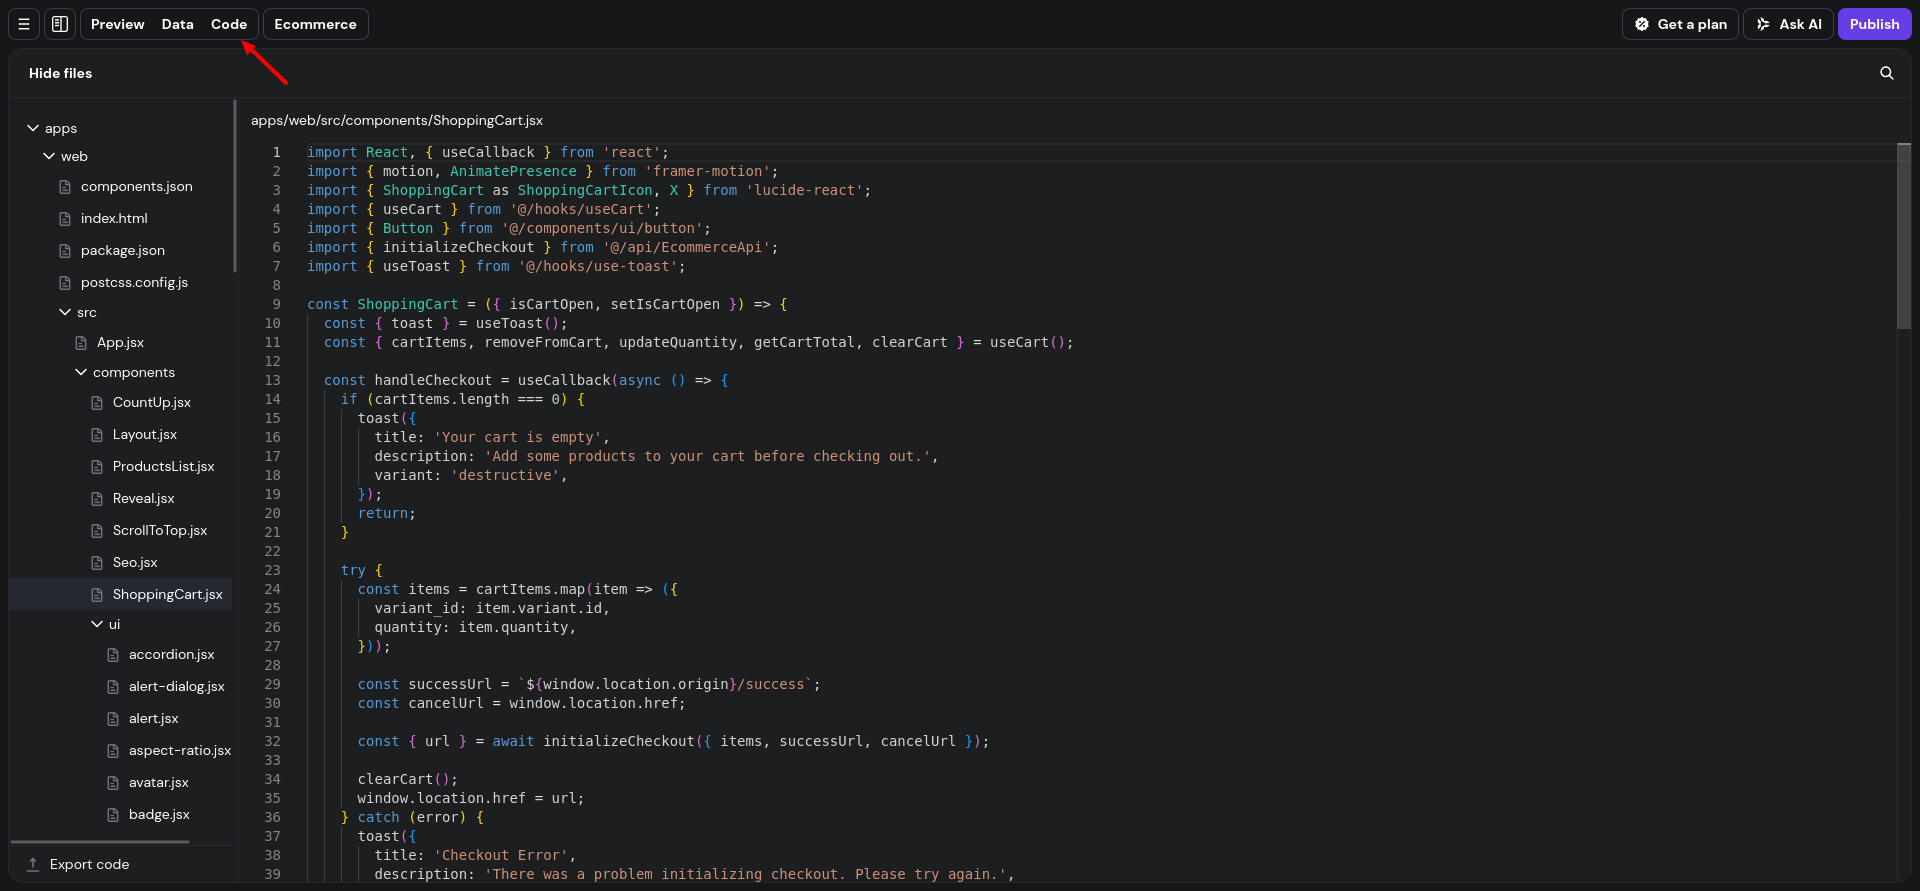Click the file icon beside alert.jsx
The image size is (1920, 891).
click(x=113, y=719)
